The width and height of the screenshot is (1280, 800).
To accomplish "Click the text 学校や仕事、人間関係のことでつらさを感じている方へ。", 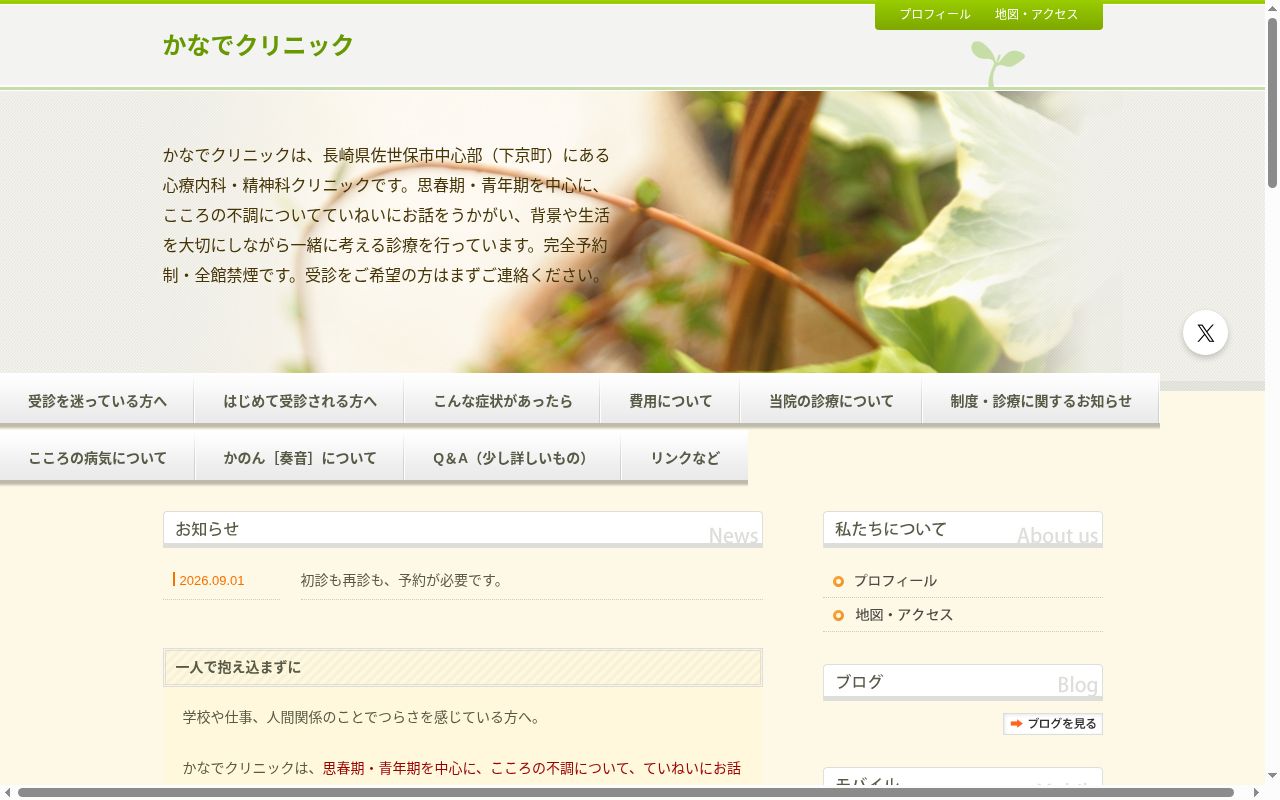I will coord(363,717).
